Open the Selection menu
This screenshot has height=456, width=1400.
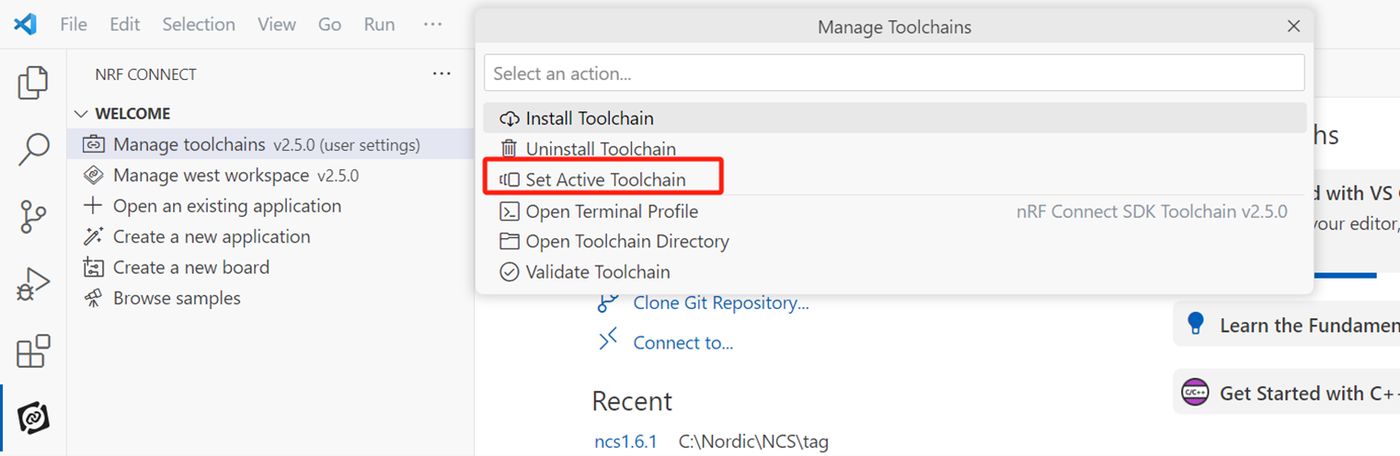tap(198, 24)
